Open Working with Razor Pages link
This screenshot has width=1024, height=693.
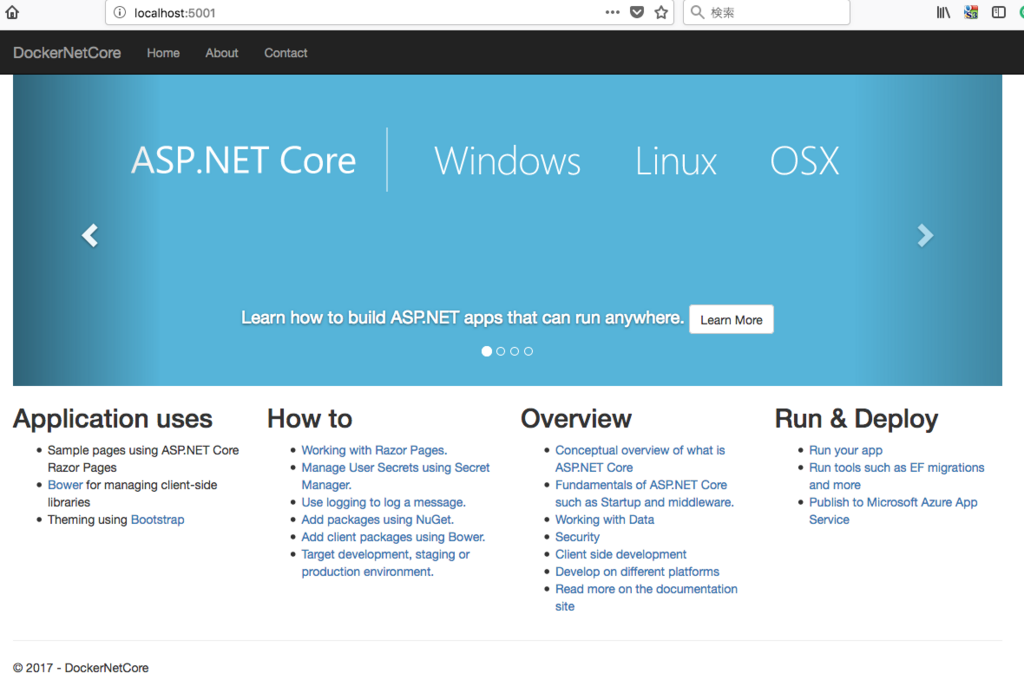tap(374, 451)
